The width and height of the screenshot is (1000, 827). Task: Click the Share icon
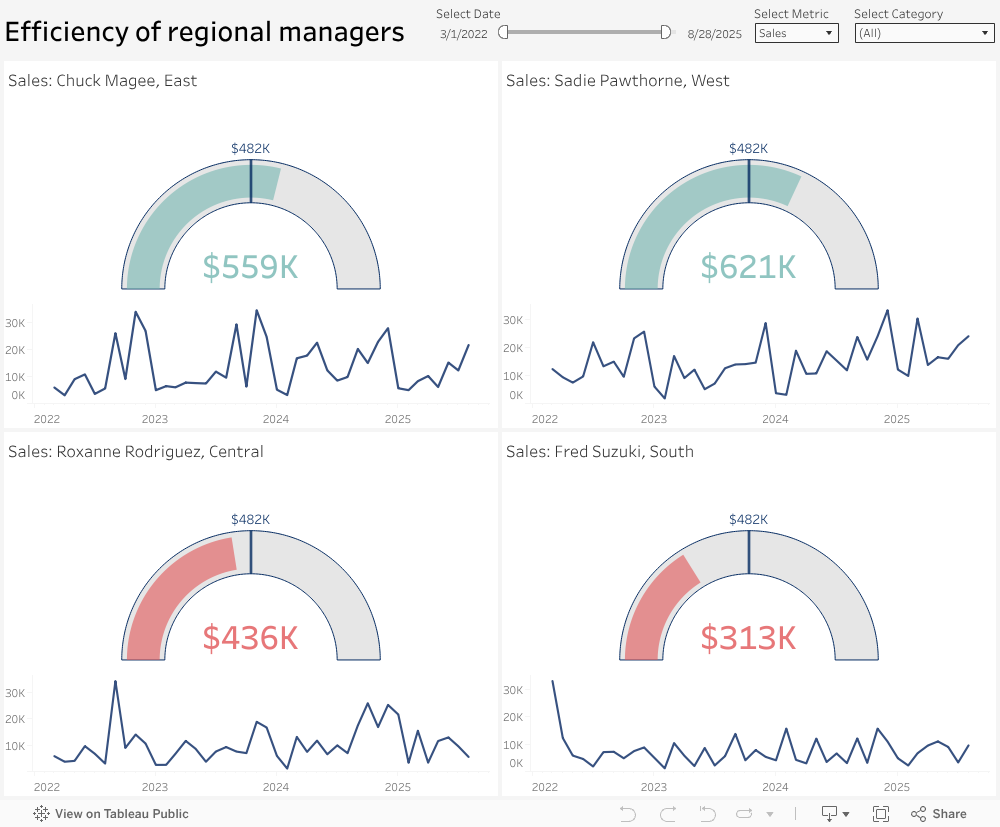pyautogui.click(x=938, y=814)
